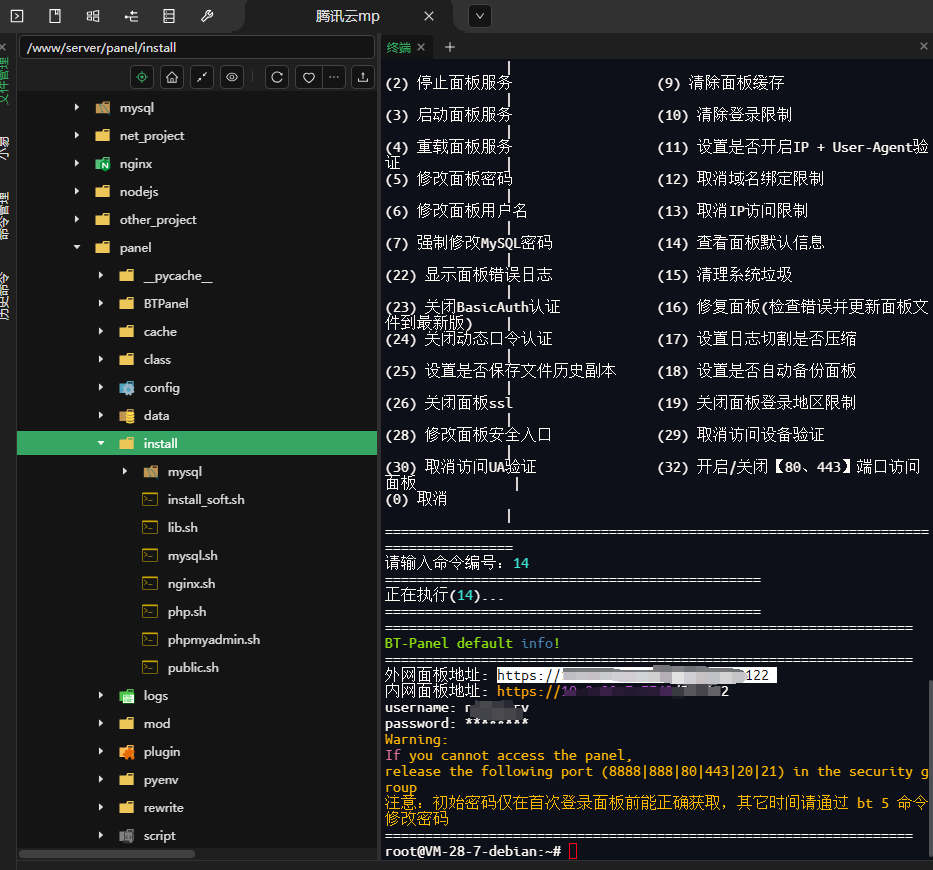Expand the nodejs folder
933x870 pixels.
(x=77, y=191)
